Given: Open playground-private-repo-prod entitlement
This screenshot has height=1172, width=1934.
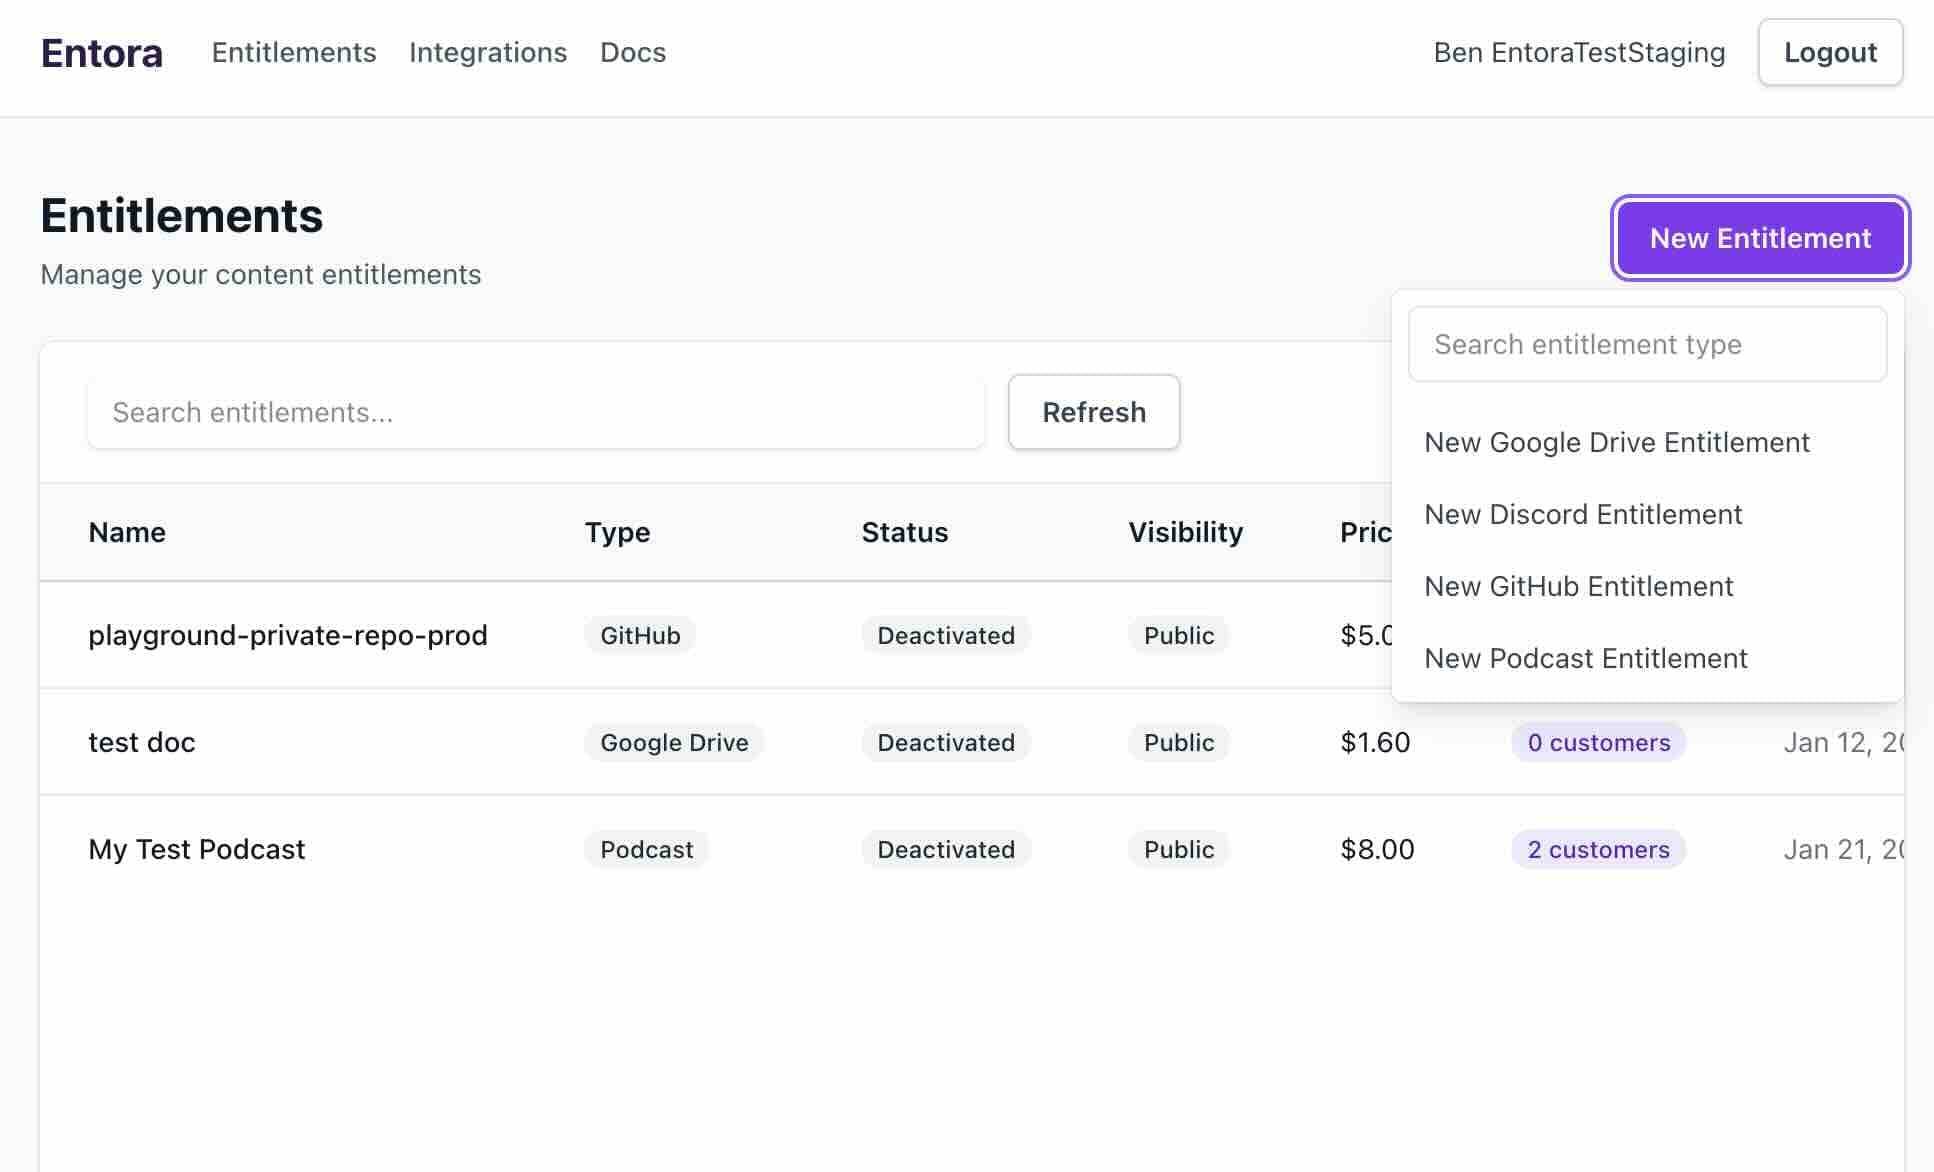Looking at the screenshot, I should [x=289, y=635].
